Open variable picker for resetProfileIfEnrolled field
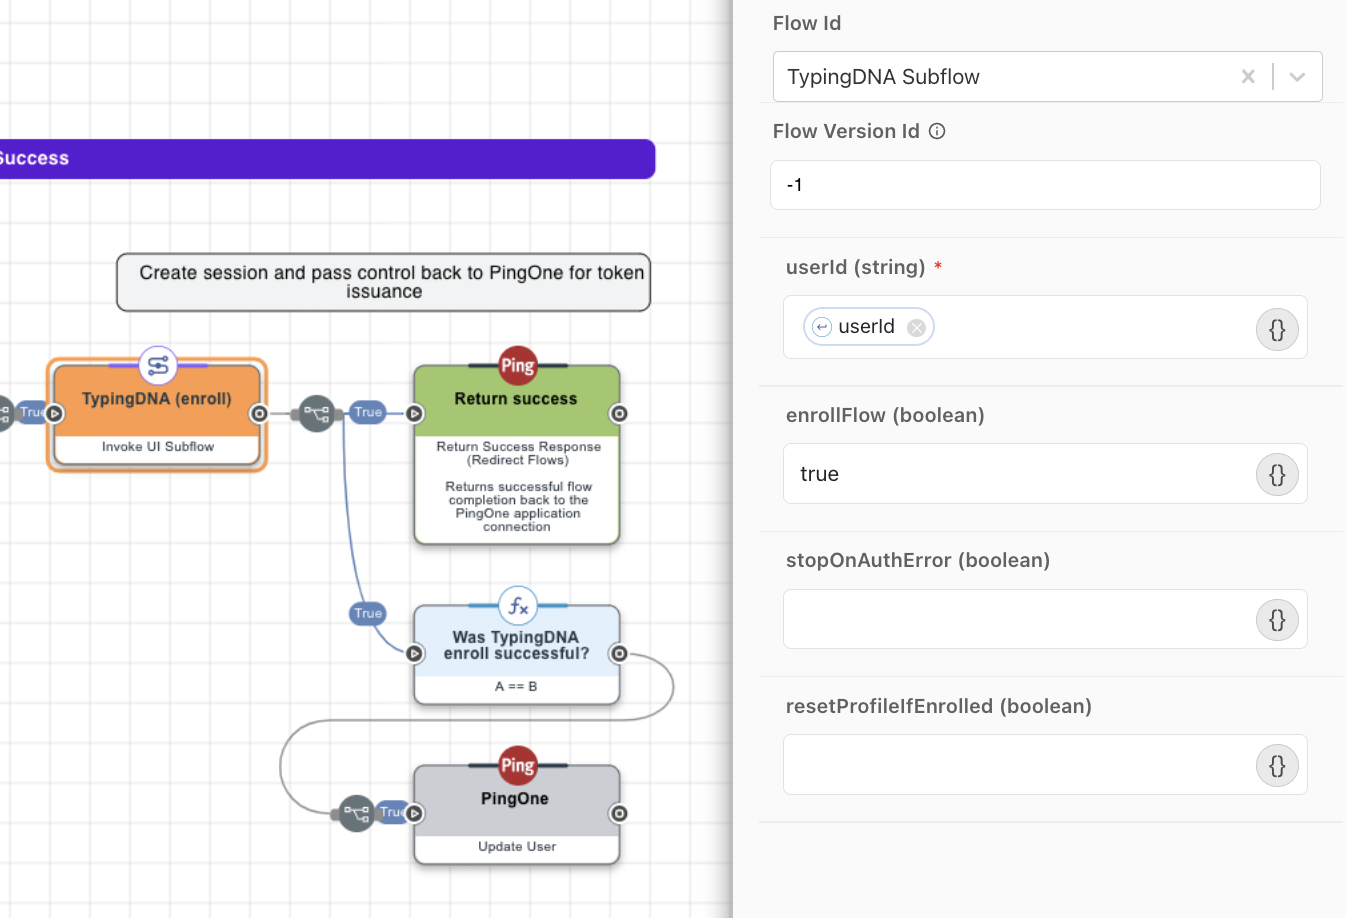The height and width of the screenshot is (918, 1346). pyautogui.click(x=1277, y=766)
